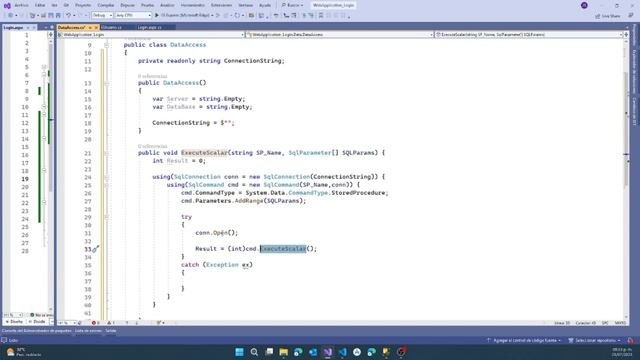Click the notifications bell in status bar
Image resolution: width=640 pixels, height=360 pixels.
point(631,340)
